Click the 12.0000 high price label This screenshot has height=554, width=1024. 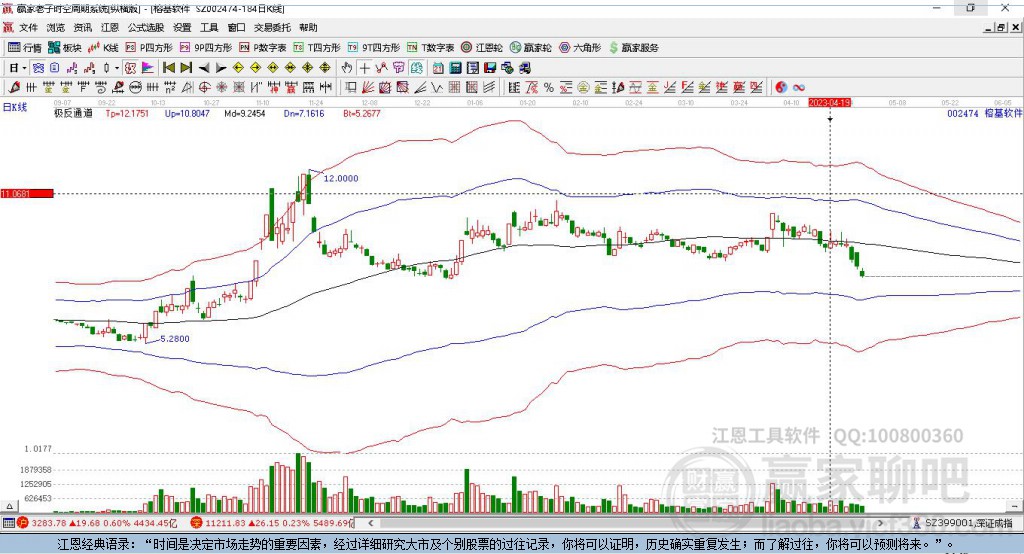[341, 178]
